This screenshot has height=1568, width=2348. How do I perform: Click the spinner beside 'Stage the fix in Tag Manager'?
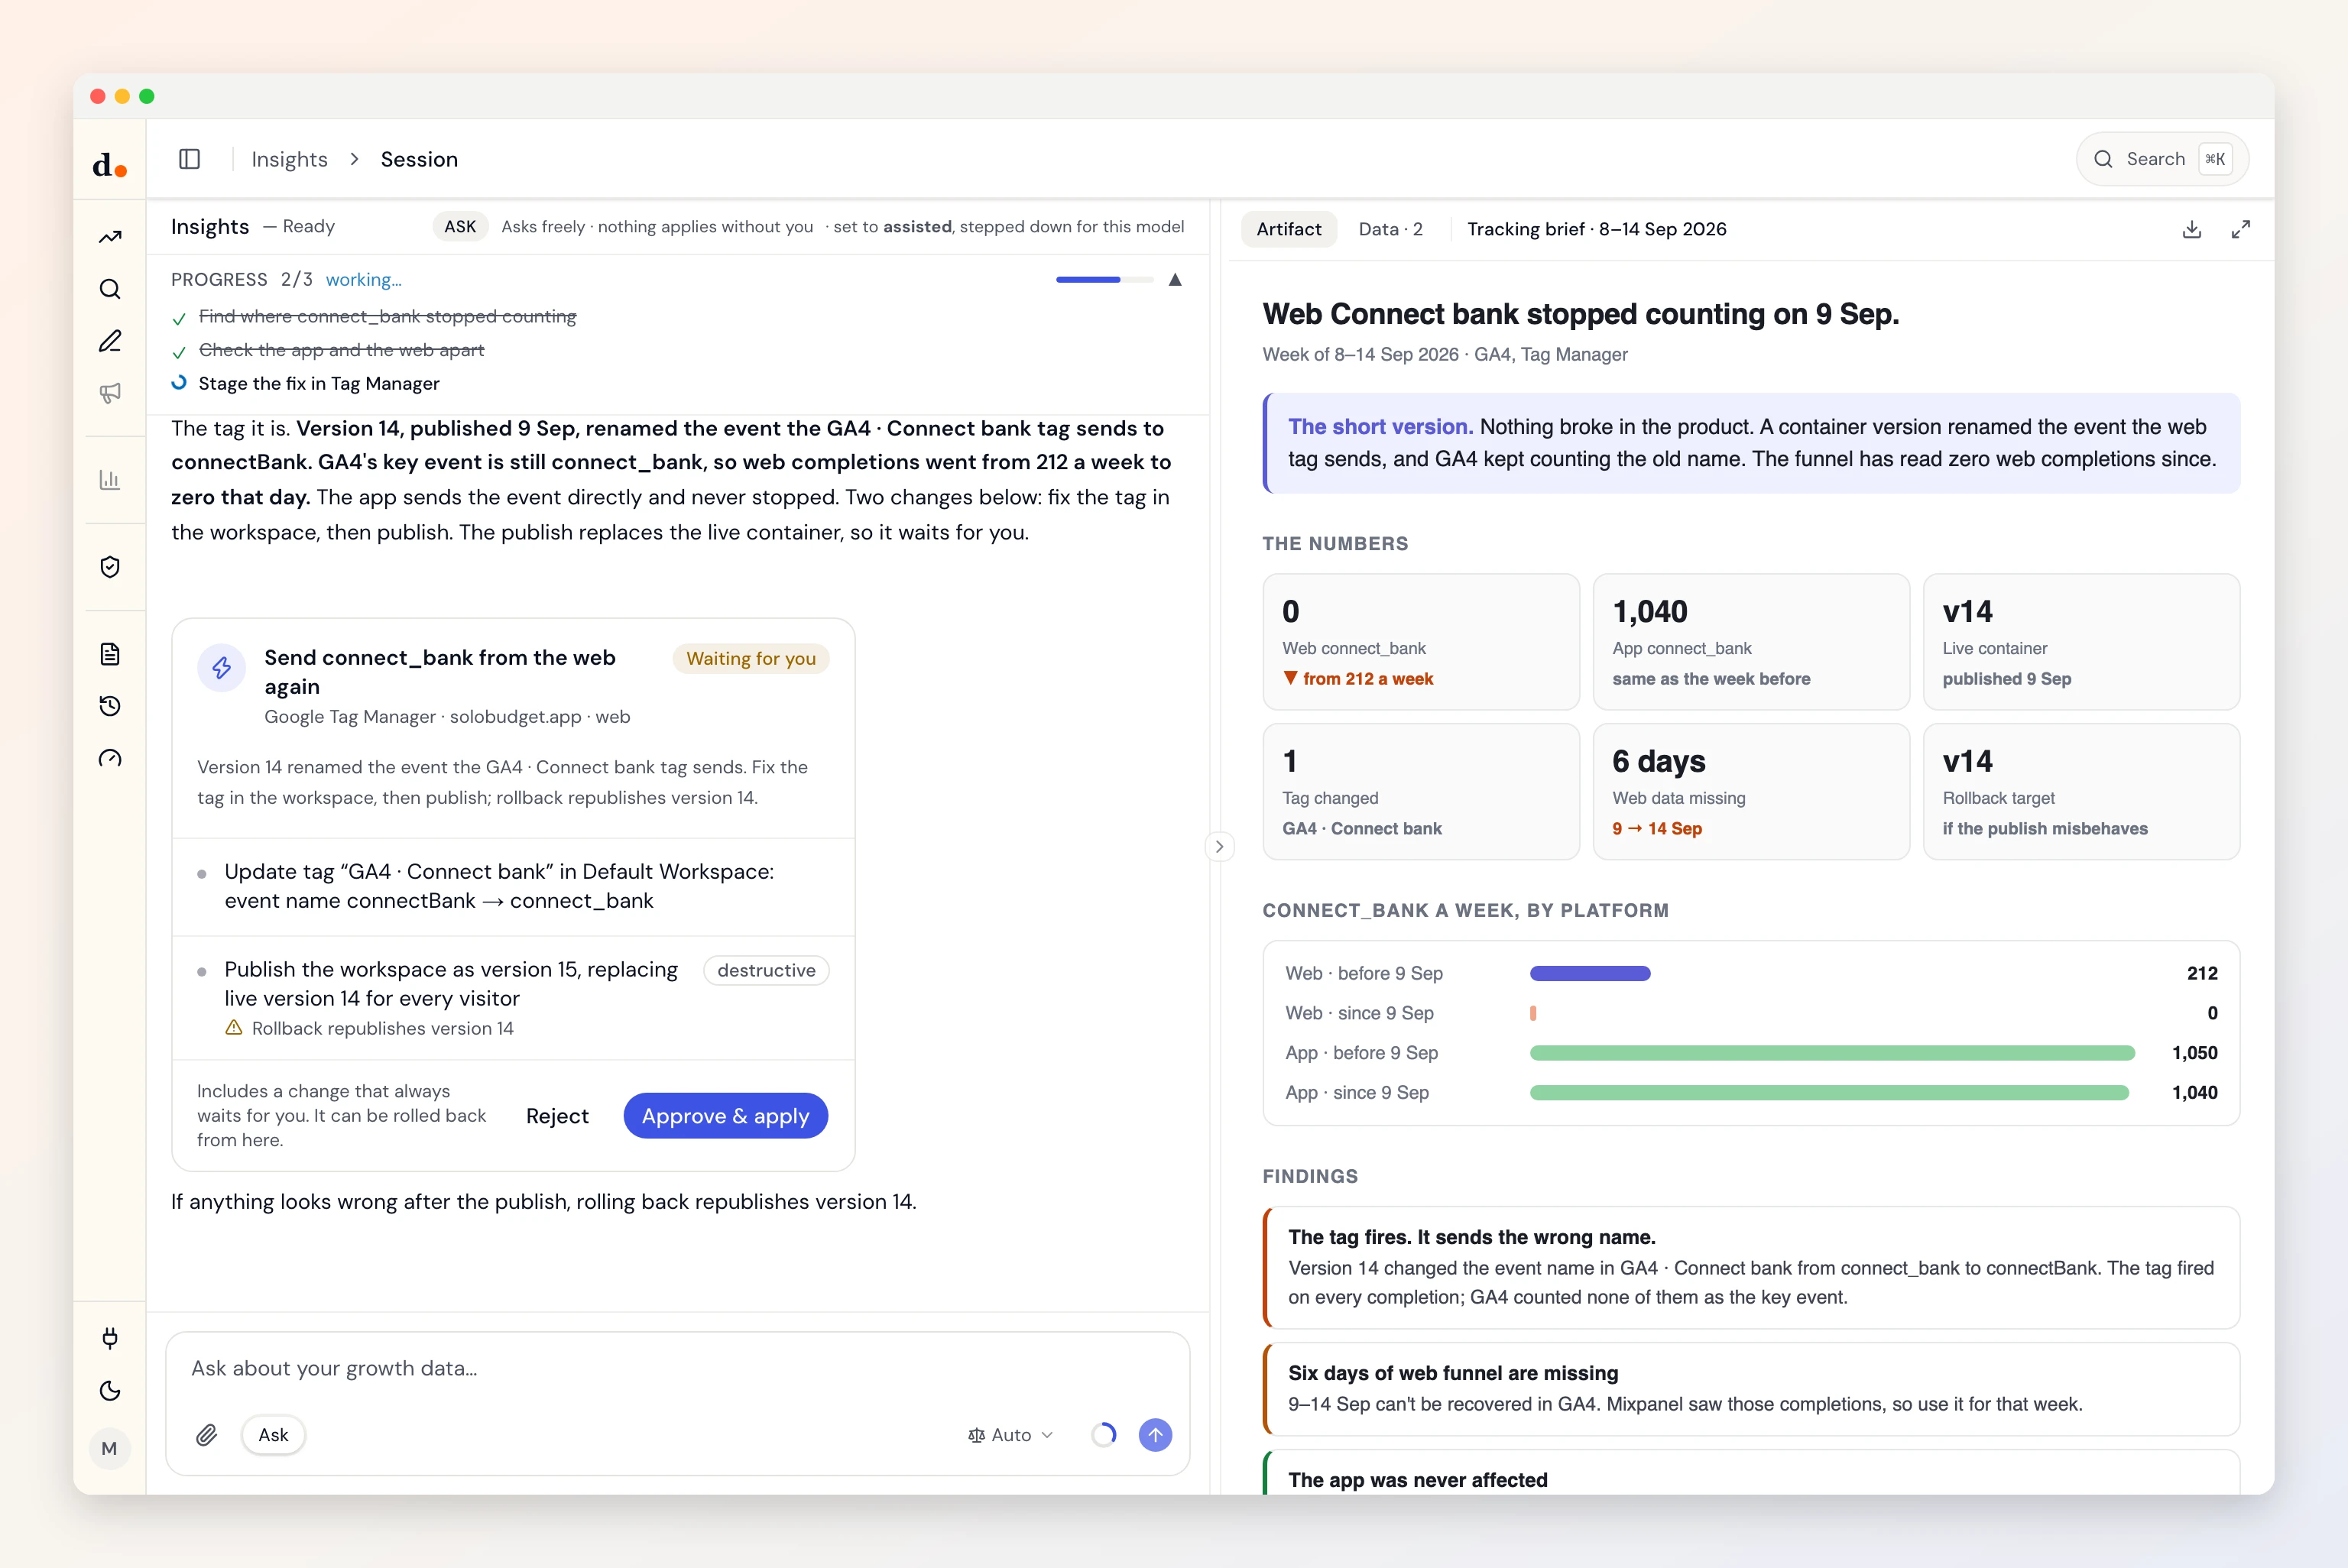click(179, 383)
